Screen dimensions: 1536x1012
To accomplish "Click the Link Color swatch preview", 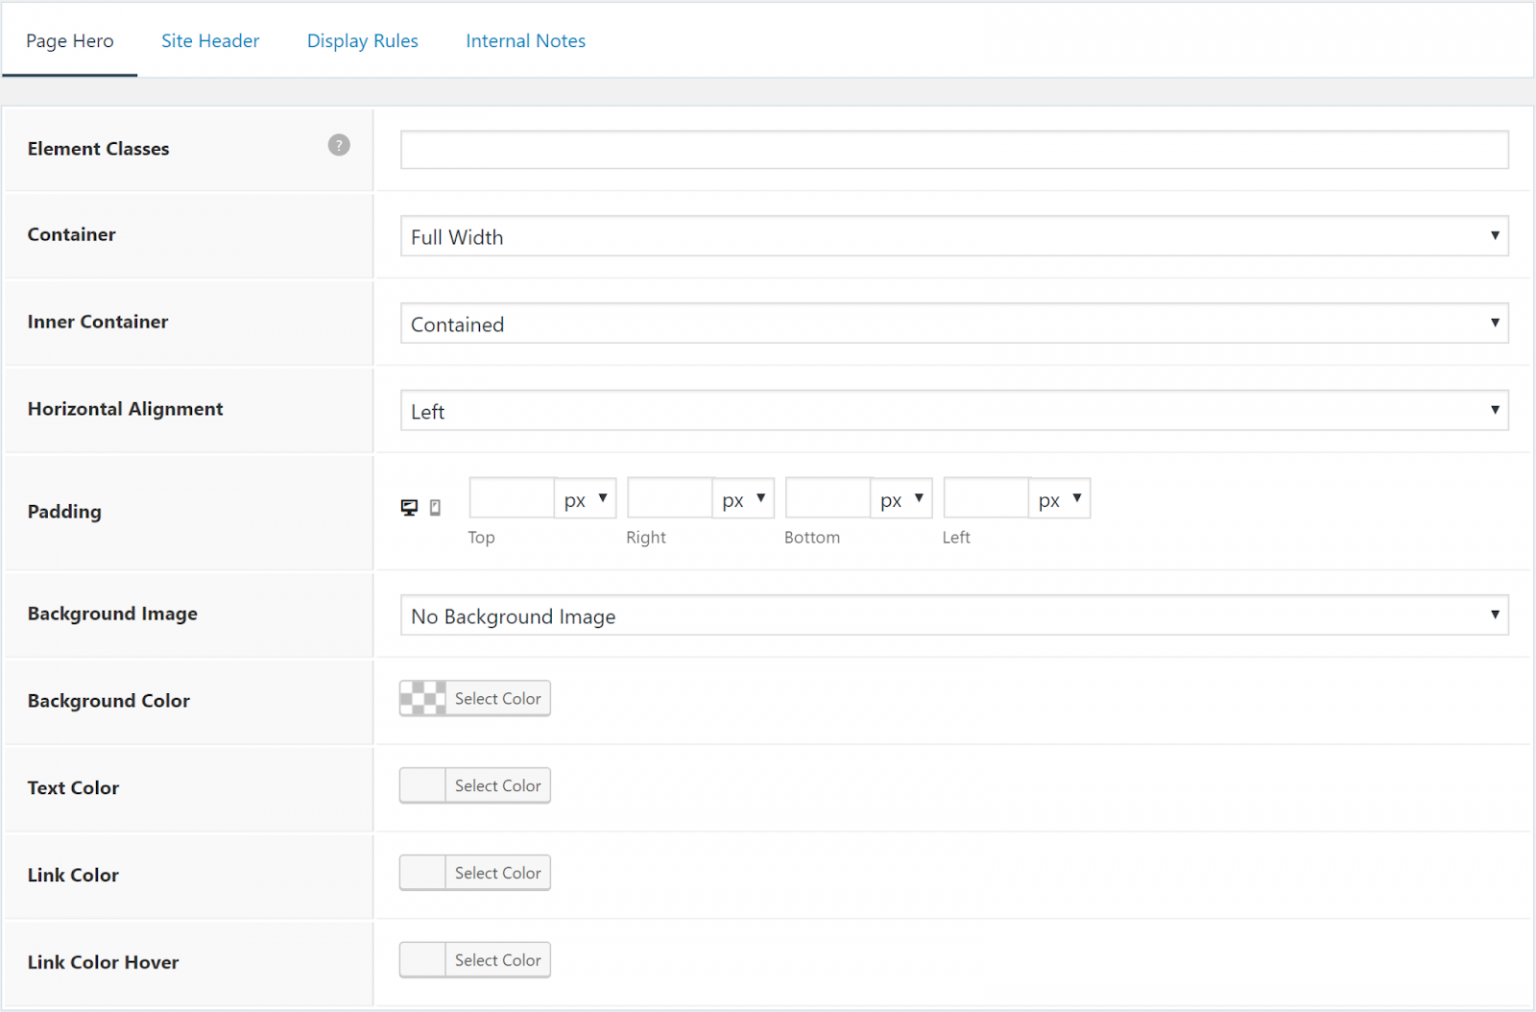I will coord(423,873).
